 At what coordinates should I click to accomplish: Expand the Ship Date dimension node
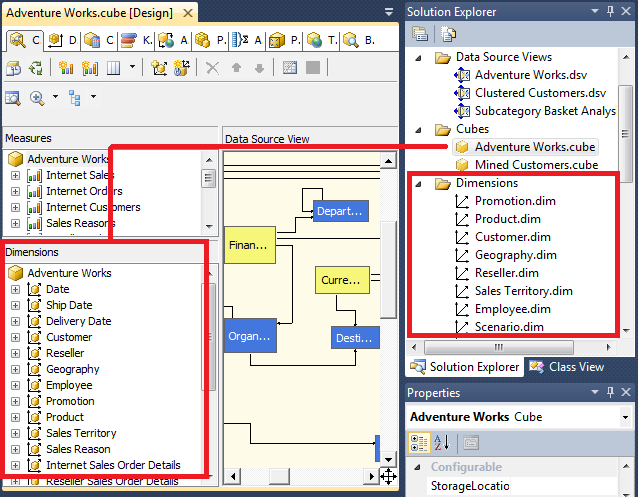[x=15, y=305]
